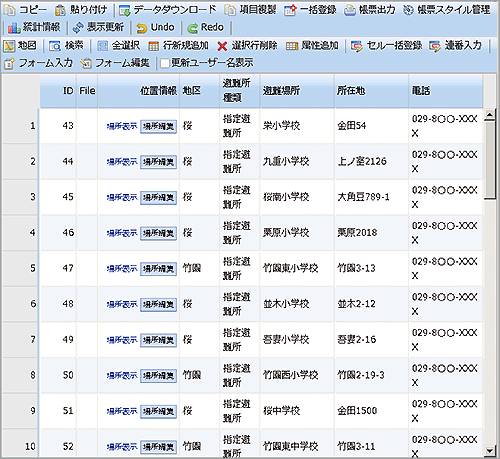Click the 竹園 district cell in row 8
The height and width of the screenshot is (459, 500).
pos(200,375)
